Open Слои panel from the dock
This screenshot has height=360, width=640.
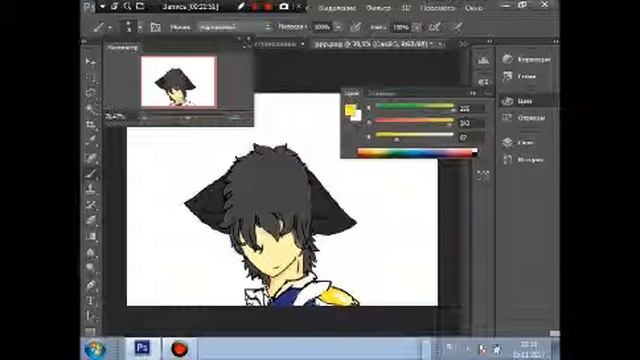click(518, 142)
